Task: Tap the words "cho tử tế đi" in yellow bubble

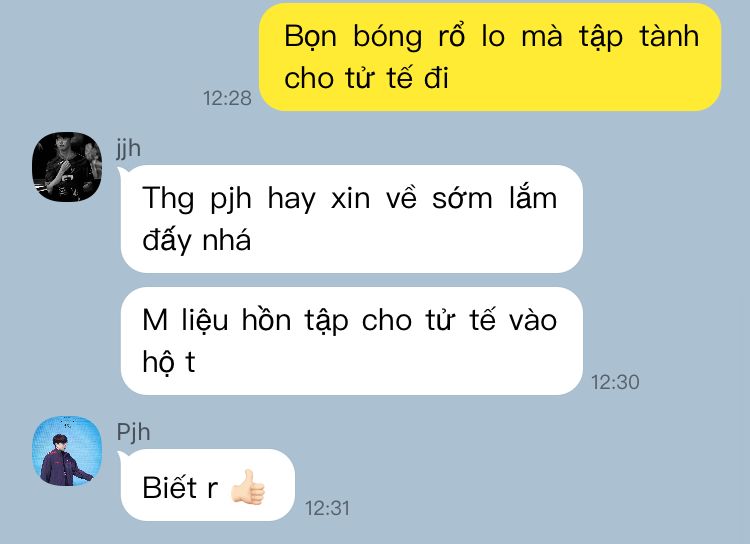Action: click(x=366, y=78)
